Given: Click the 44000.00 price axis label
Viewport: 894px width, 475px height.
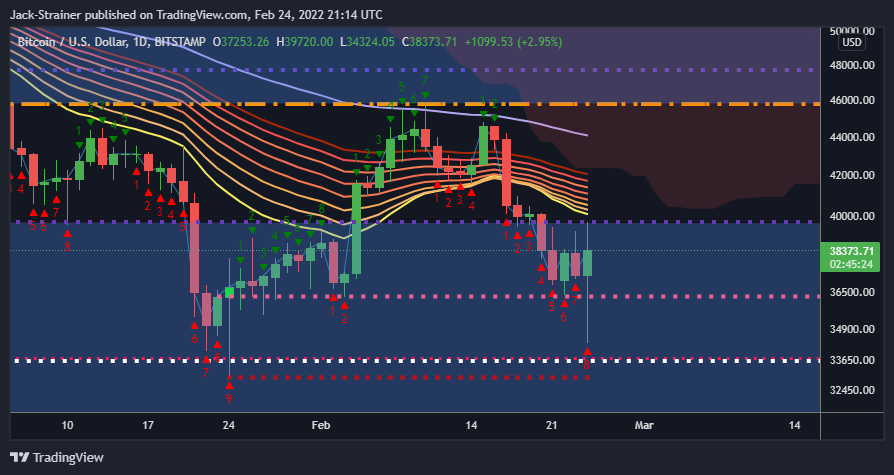Looking at the screenshot, I should click(852, 137).
